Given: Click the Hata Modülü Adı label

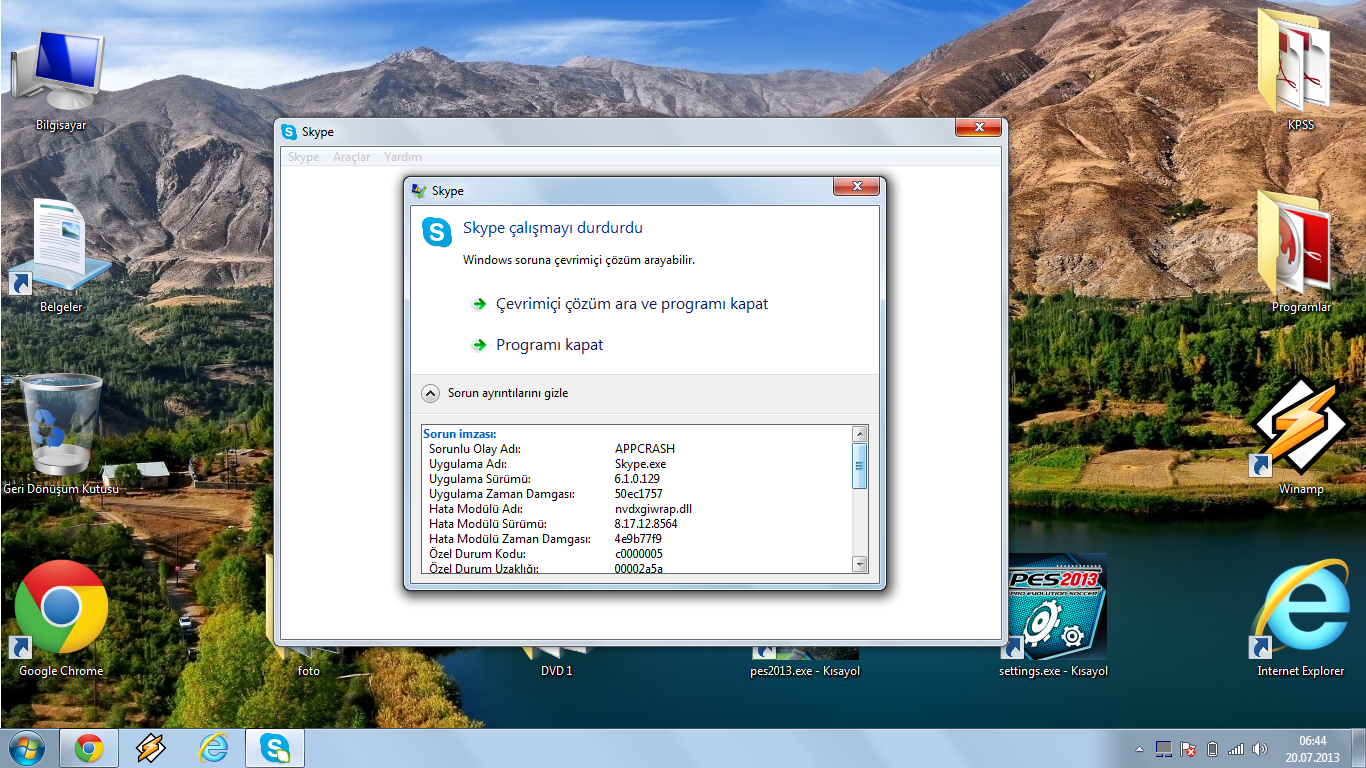Looking at the screenshot, I should [476, 509].
